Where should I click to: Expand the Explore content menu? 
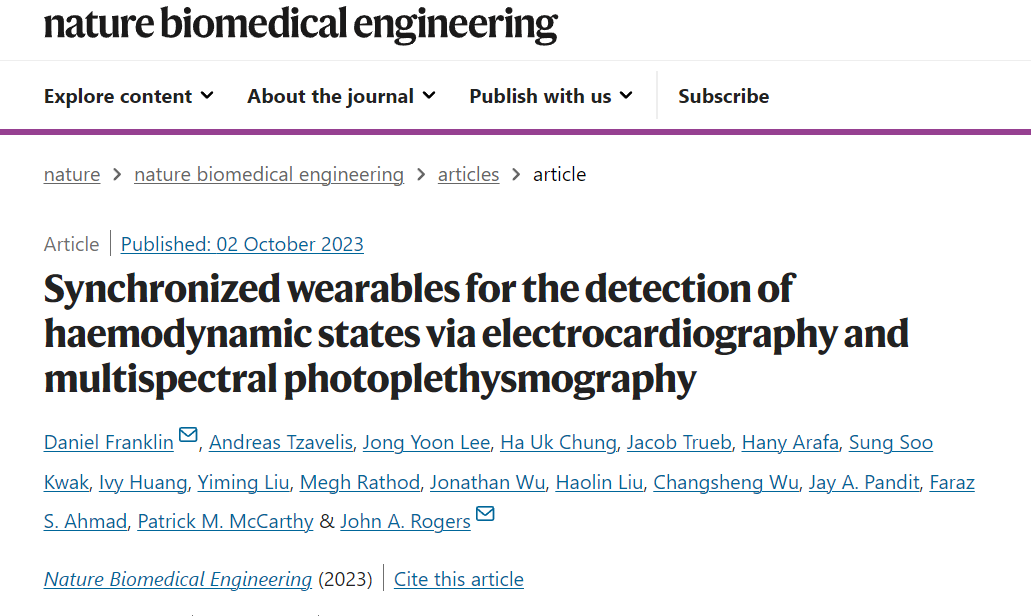[129, 96]
